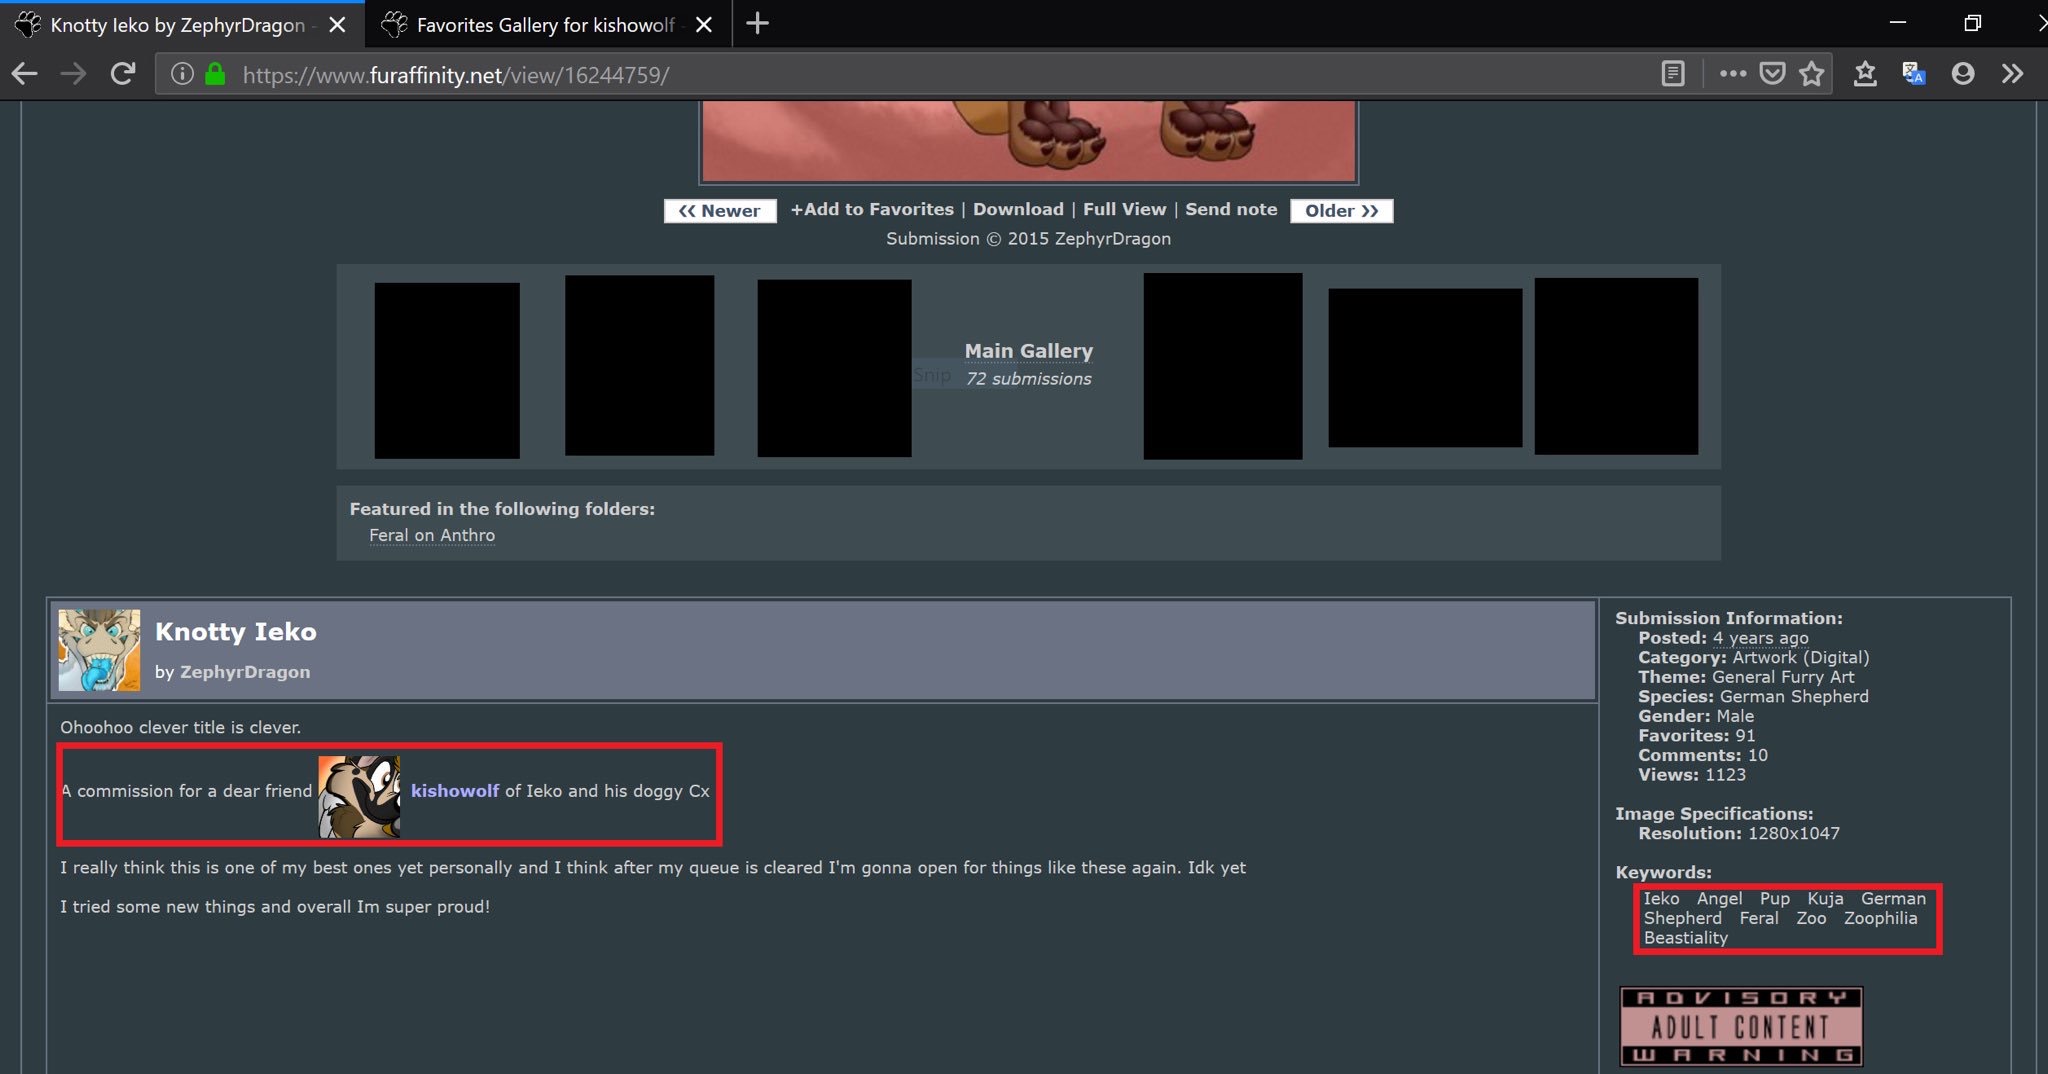Click kishowolf's avatar in description

pos(359,796)
